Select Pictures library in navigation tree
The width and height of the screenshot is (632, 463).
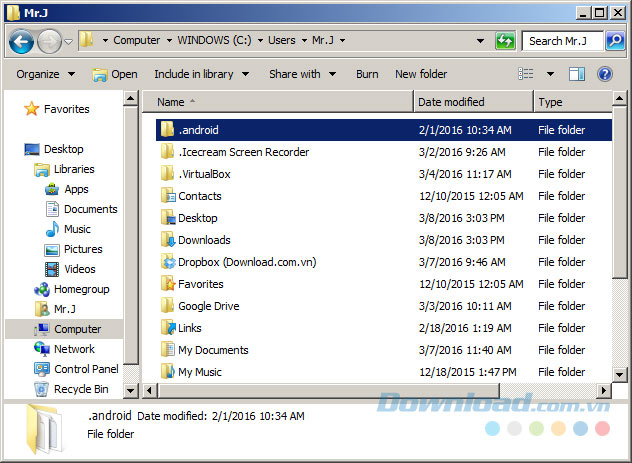coord(82,249)
